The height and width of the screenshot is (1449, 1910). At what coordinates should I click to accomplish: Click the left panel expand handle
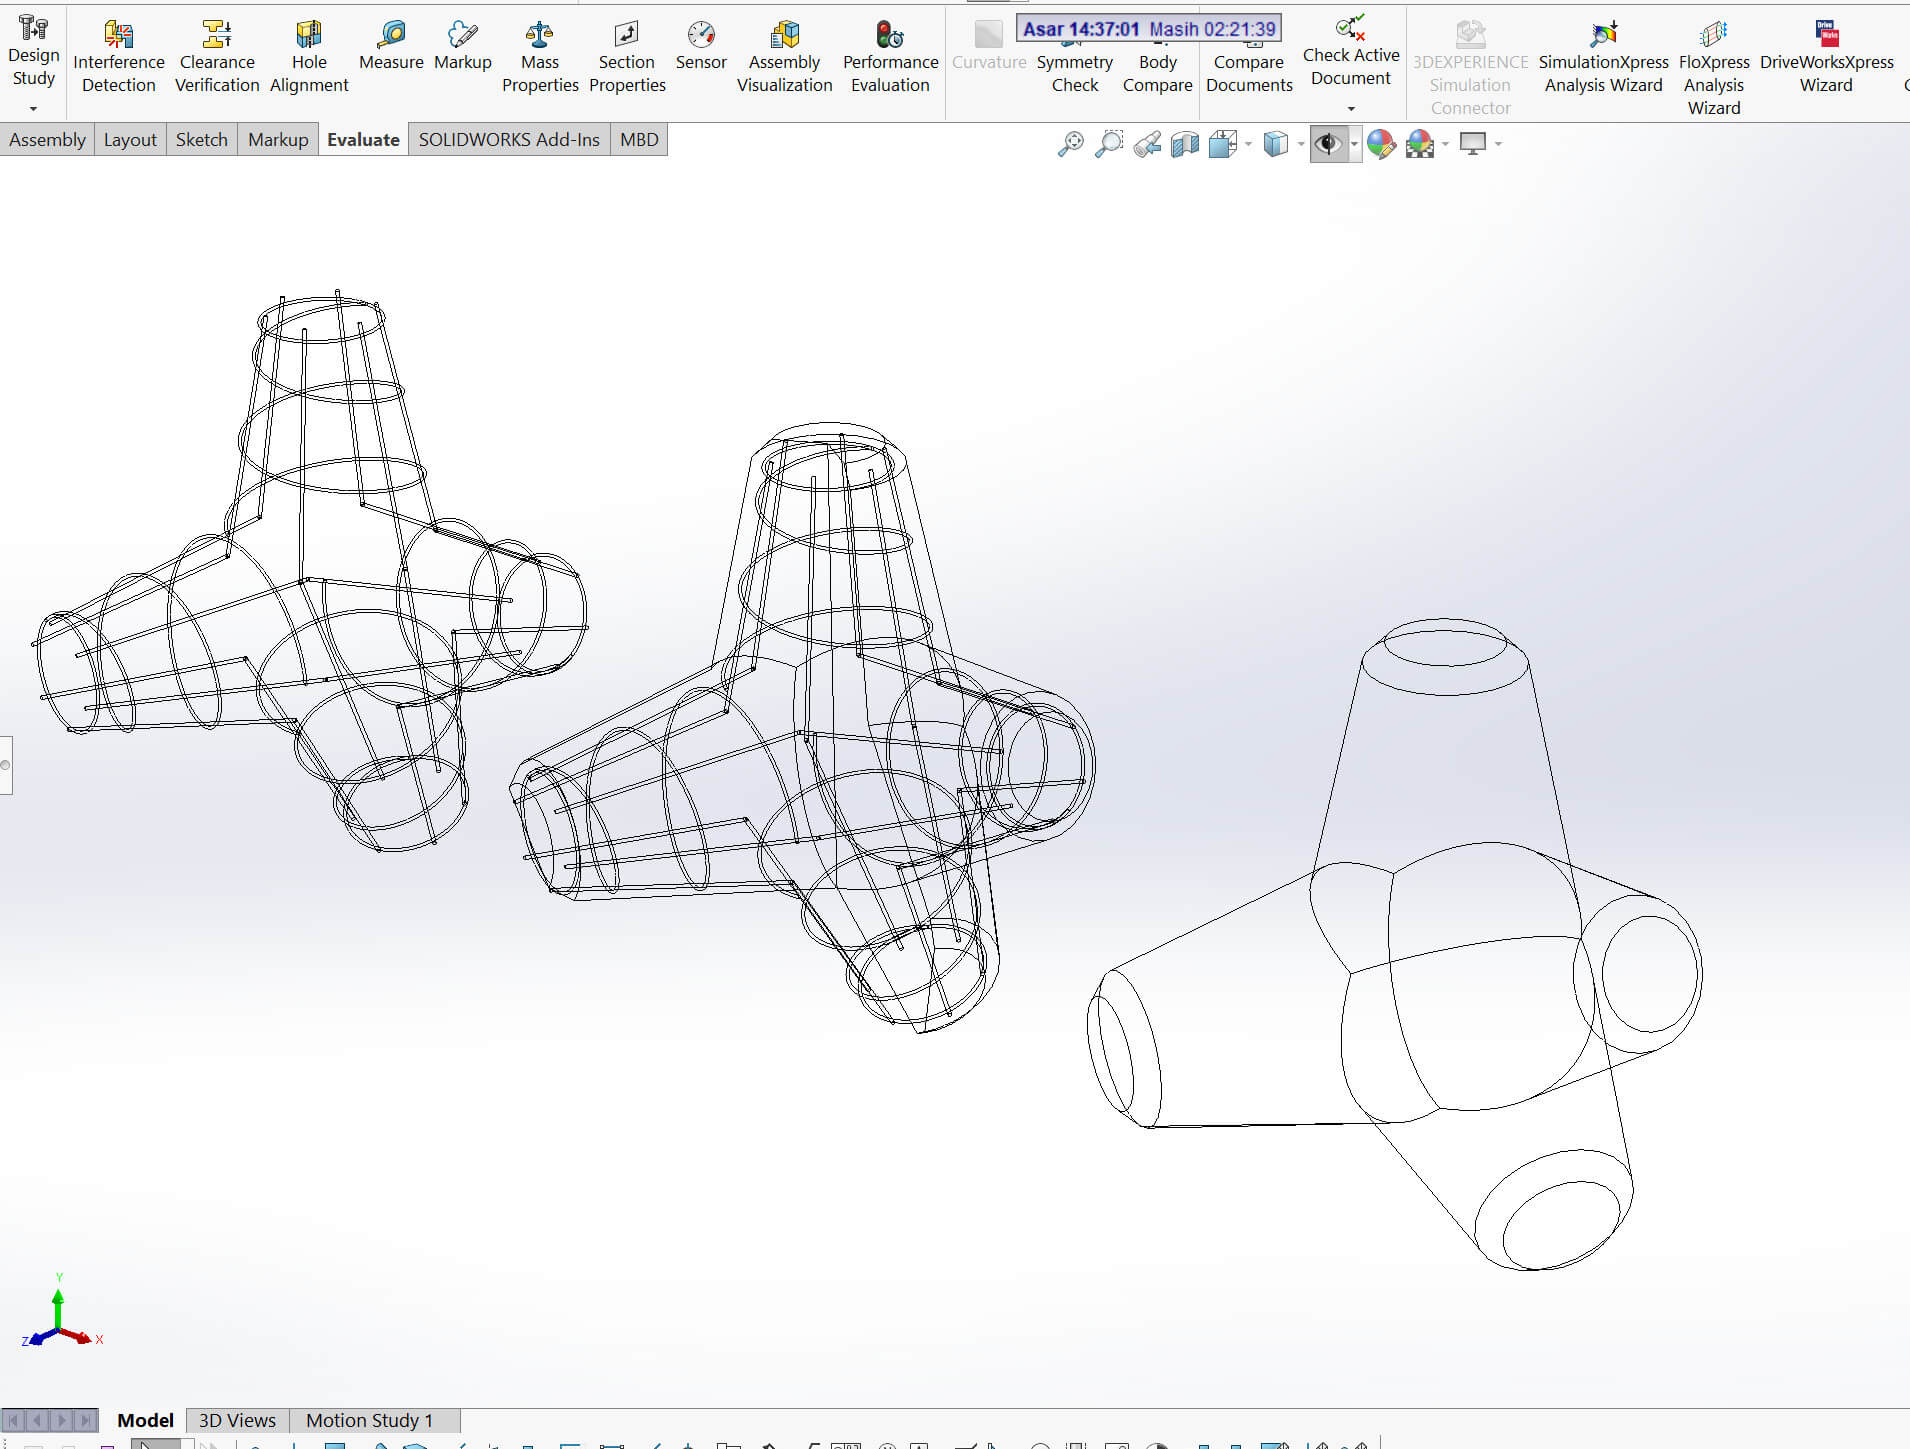pos(6,765)
